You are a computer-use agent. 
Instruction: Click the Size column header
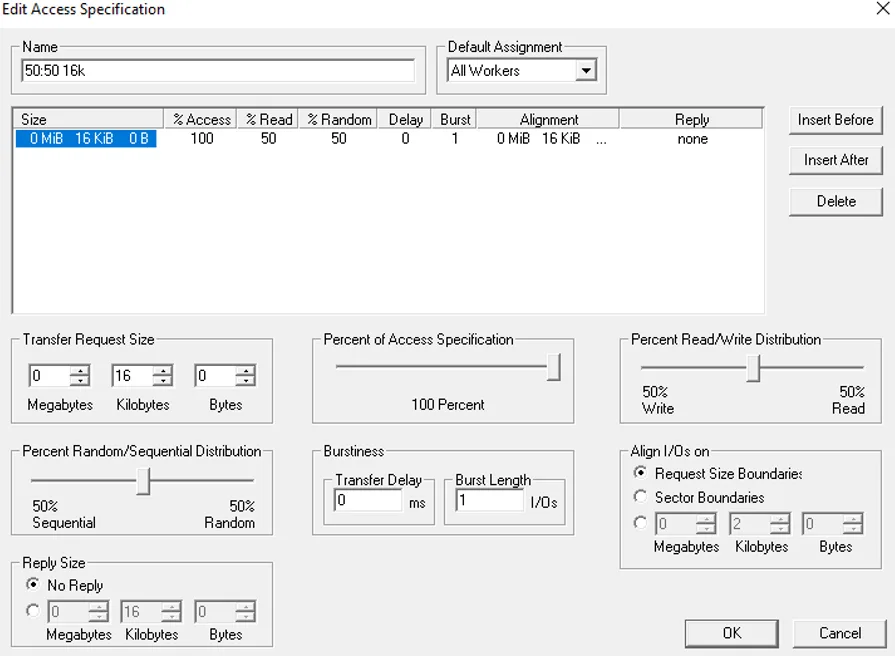tap(88, 119)
